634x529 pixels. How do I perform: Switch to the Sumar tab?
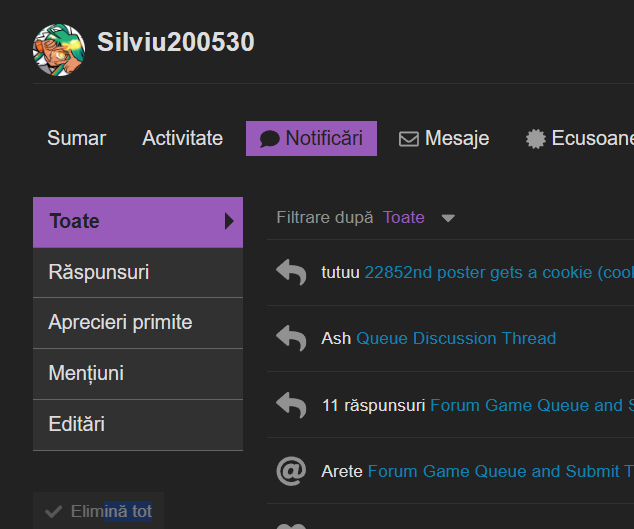coord(76,138)
